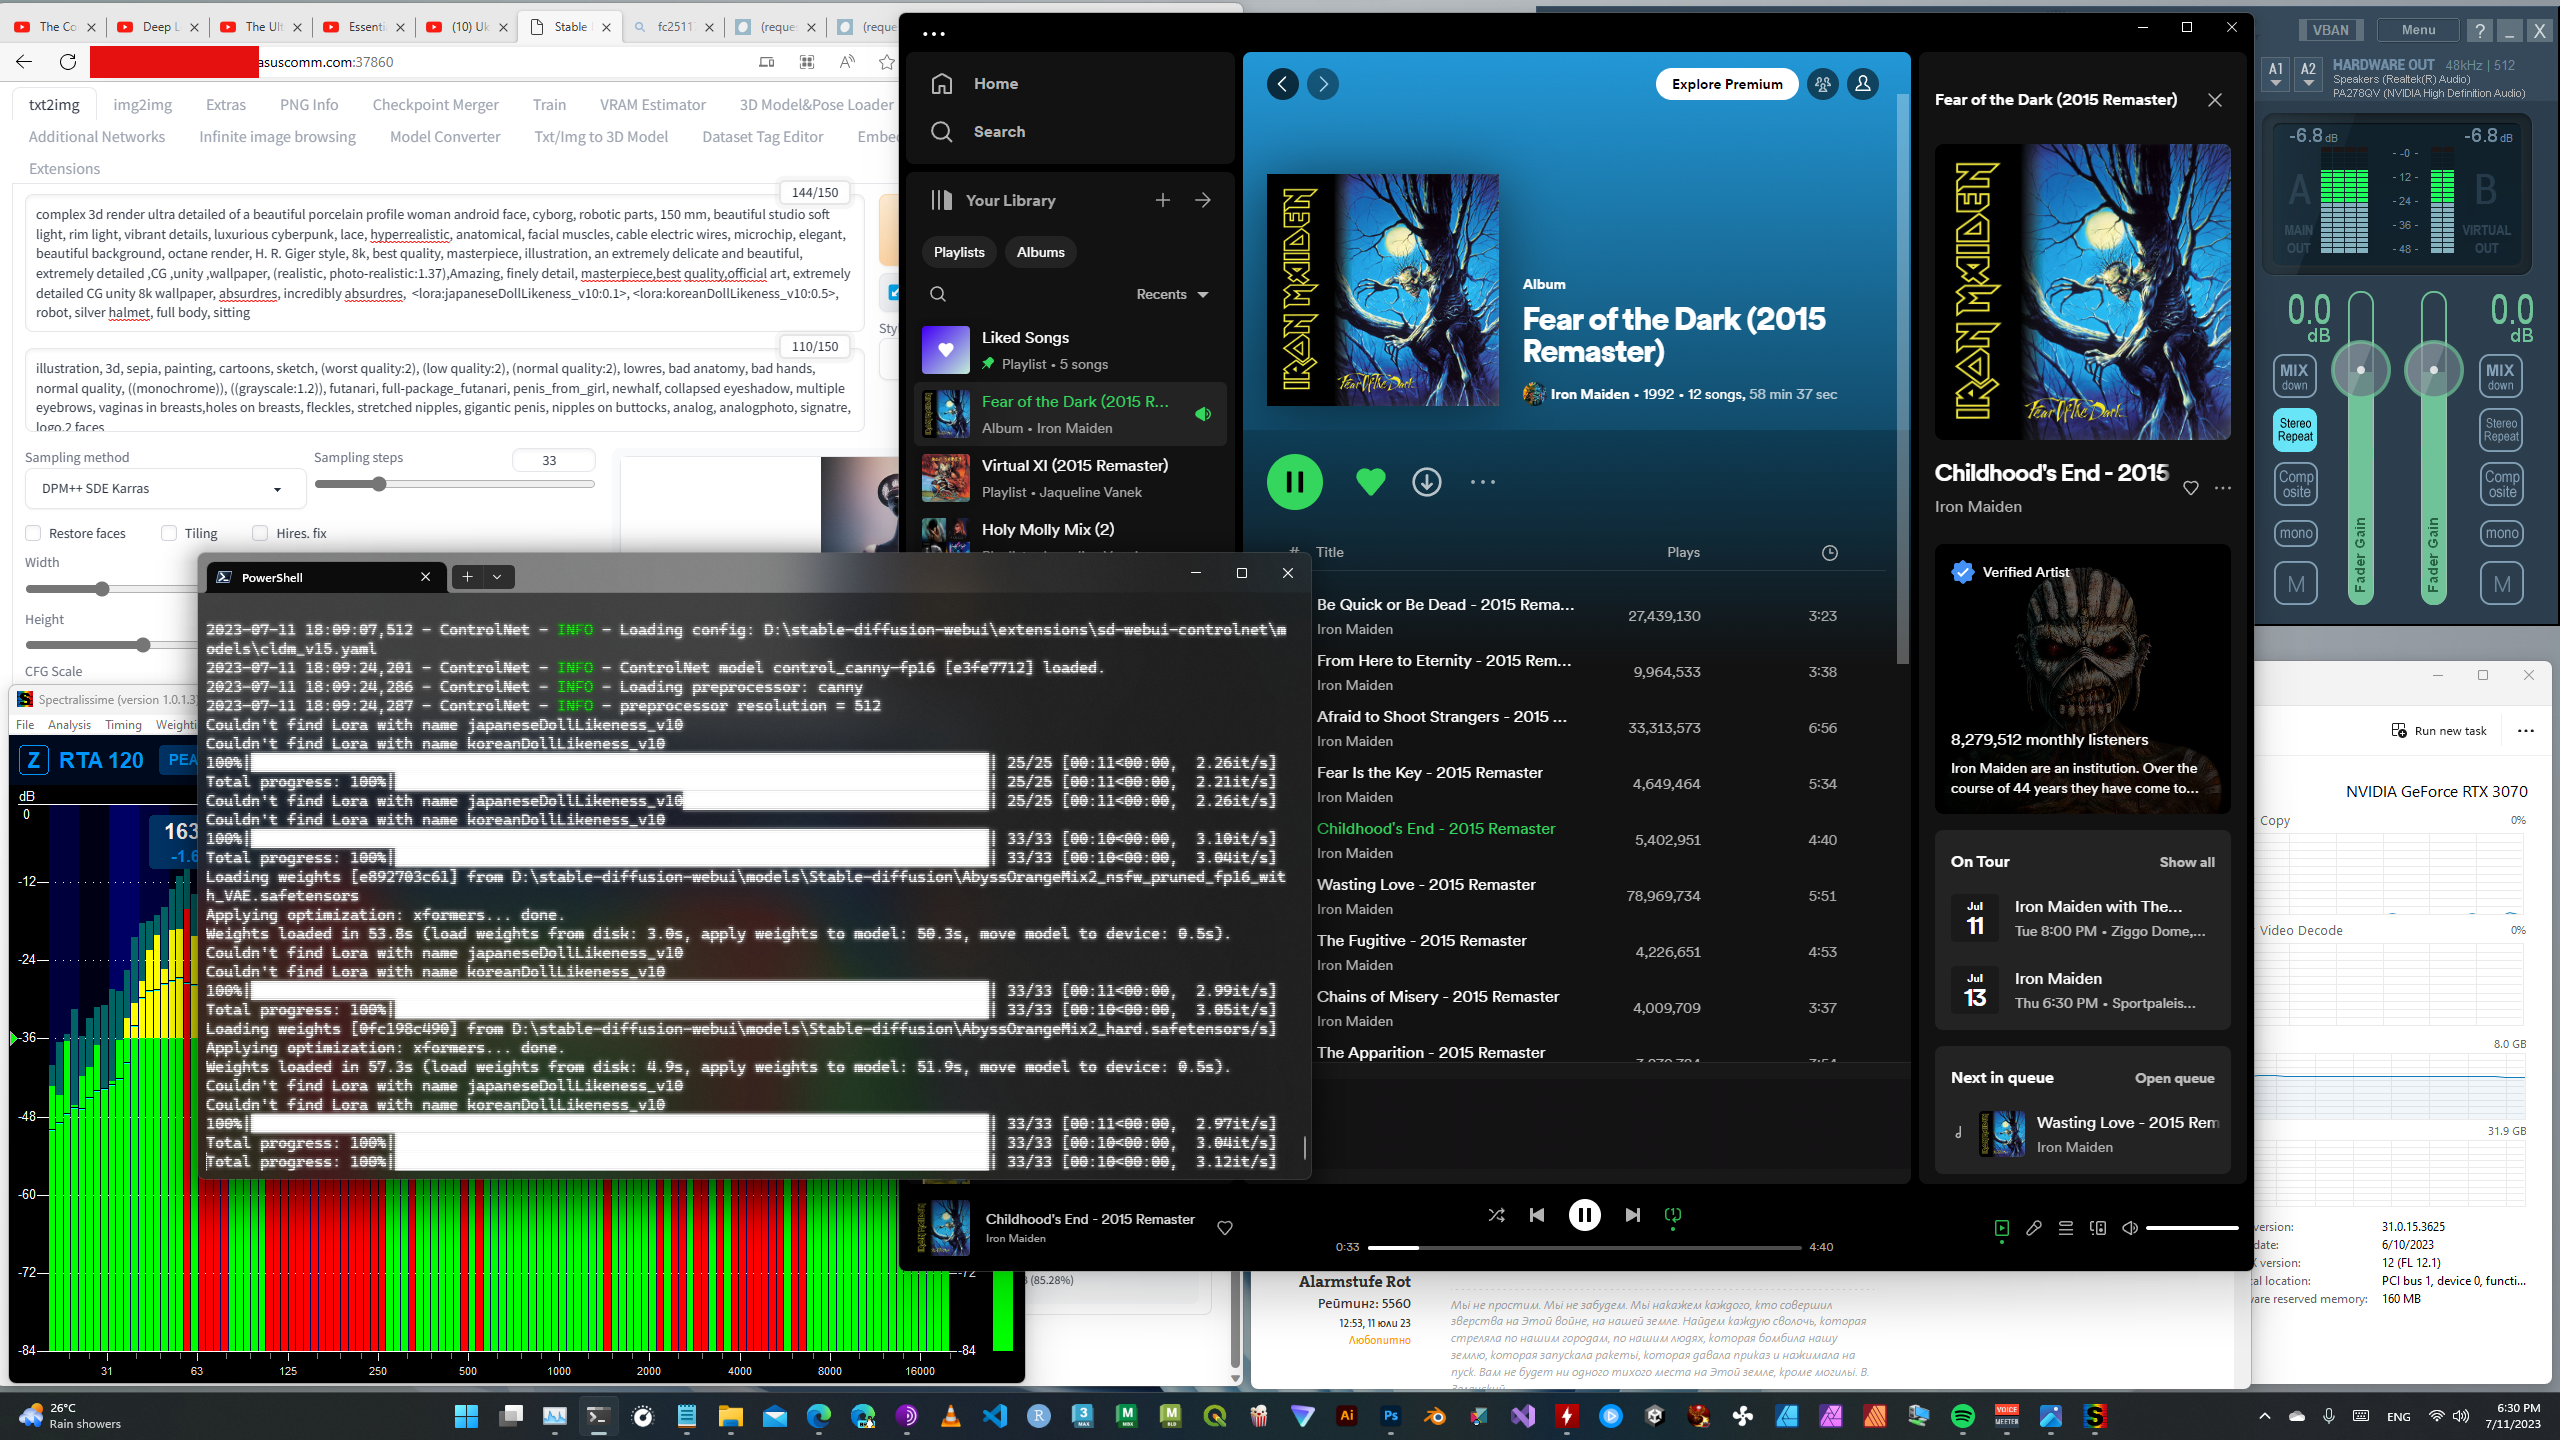Click the Spotify volume slider
This screenshot has height=1440, width=2560.
coord(2191,1228)
